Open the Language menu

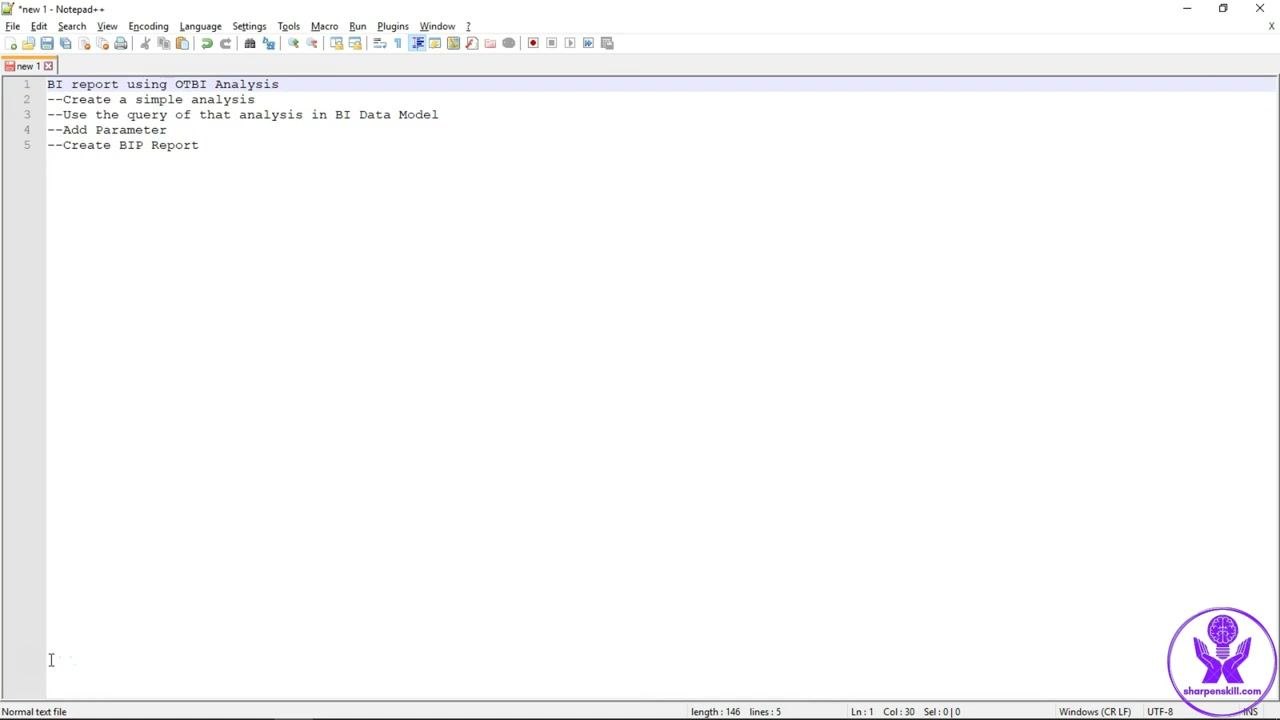(x=200, y=26)
